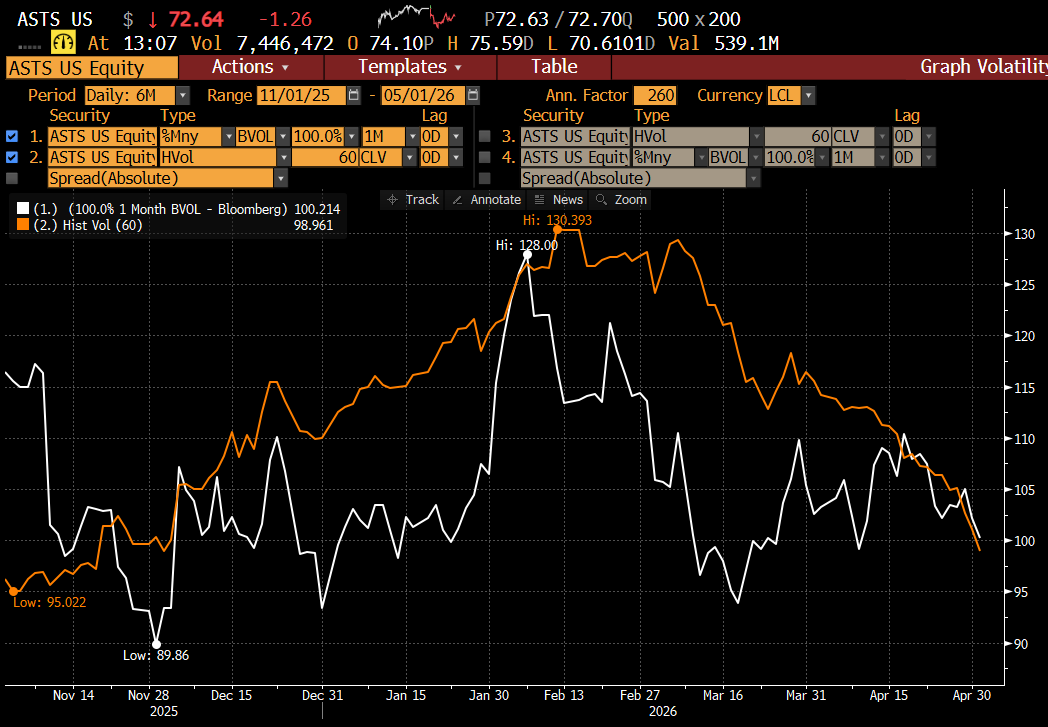The width and height of the screenshot is (1048, 727).
Task: Click the Hi: 128.00 white peak marker
Action: coord(527,255)
